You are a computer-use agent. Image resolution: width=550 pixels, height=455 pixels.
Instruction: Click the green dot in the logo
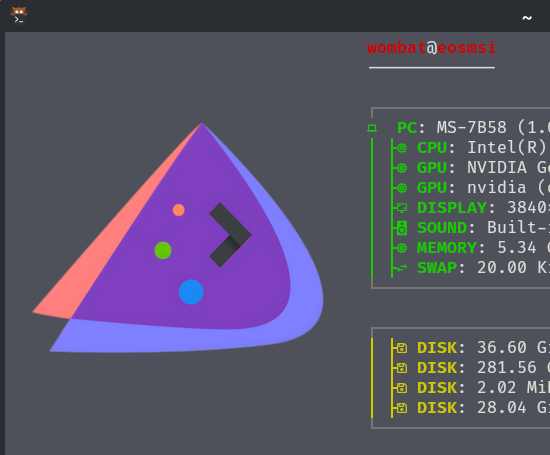coord(163,250)
